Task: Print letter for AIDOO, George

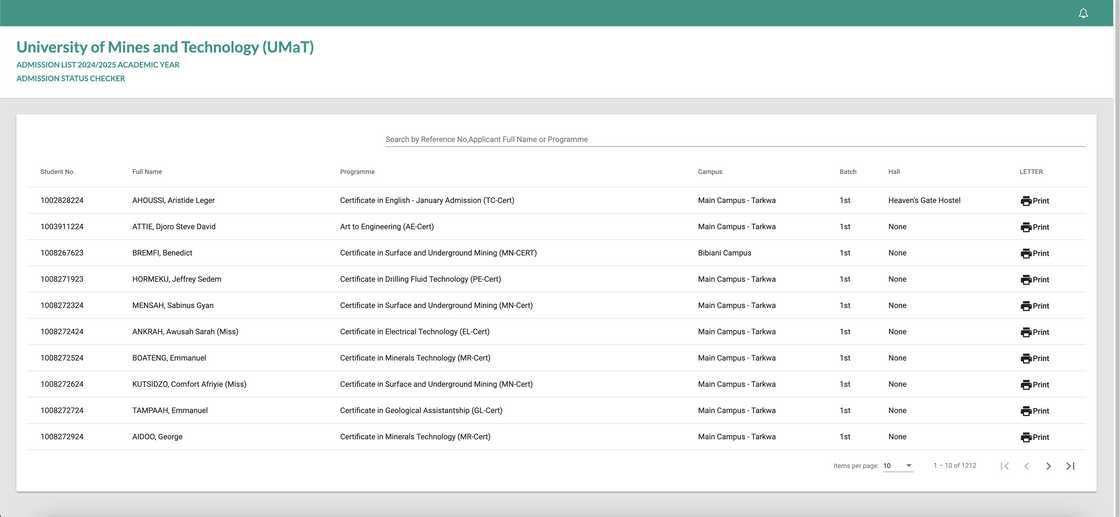Action: click(1035, 437)
